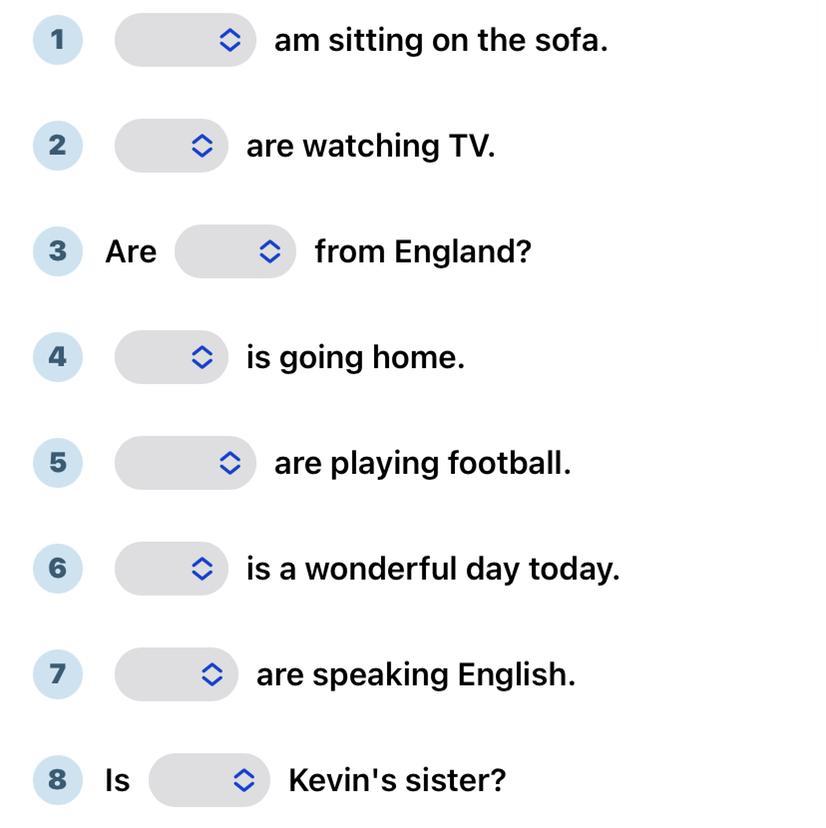This screenshot has height=828, width=826.
Task: Open dropdown before 'is going home'
Action: coord(171,357)
